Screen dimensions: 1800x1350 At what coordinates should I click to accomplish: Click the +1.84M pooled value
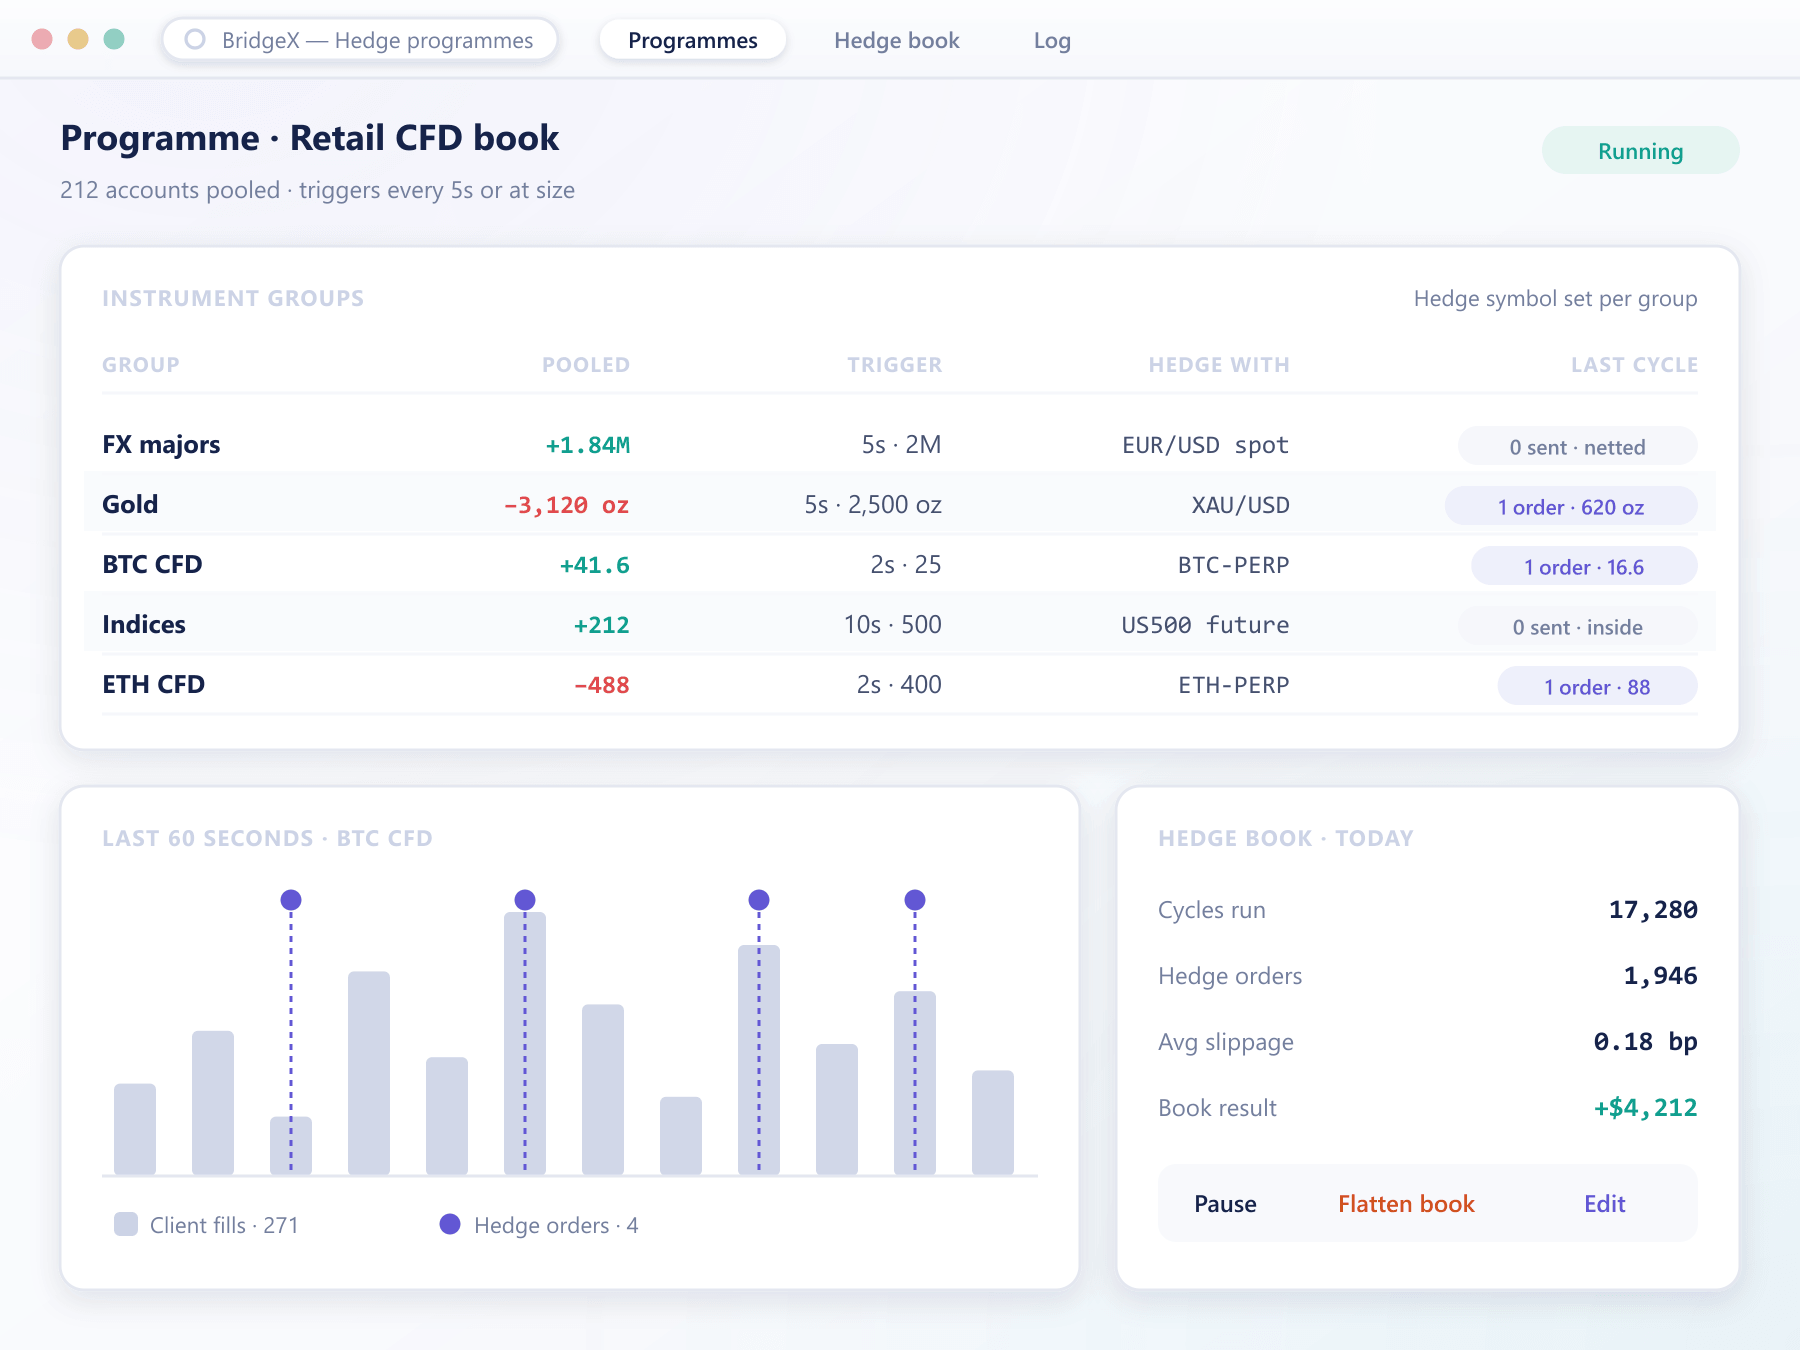click(x=587, y=445)
